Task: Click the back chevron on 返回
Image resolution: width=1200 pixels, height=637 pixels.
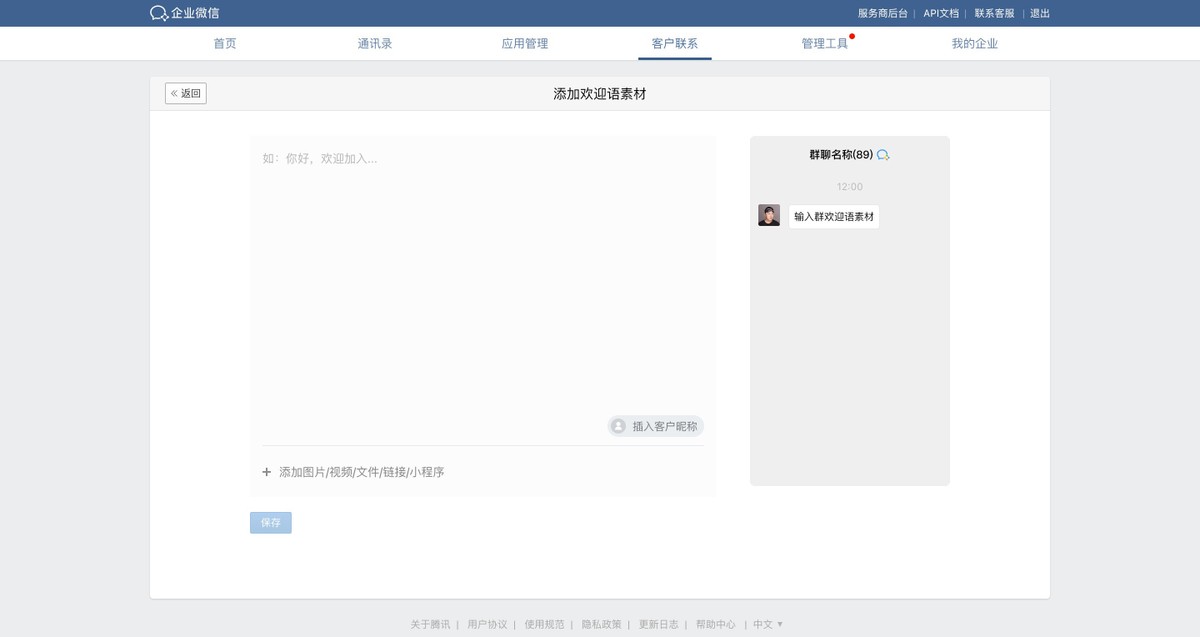Action: [175, 92]
